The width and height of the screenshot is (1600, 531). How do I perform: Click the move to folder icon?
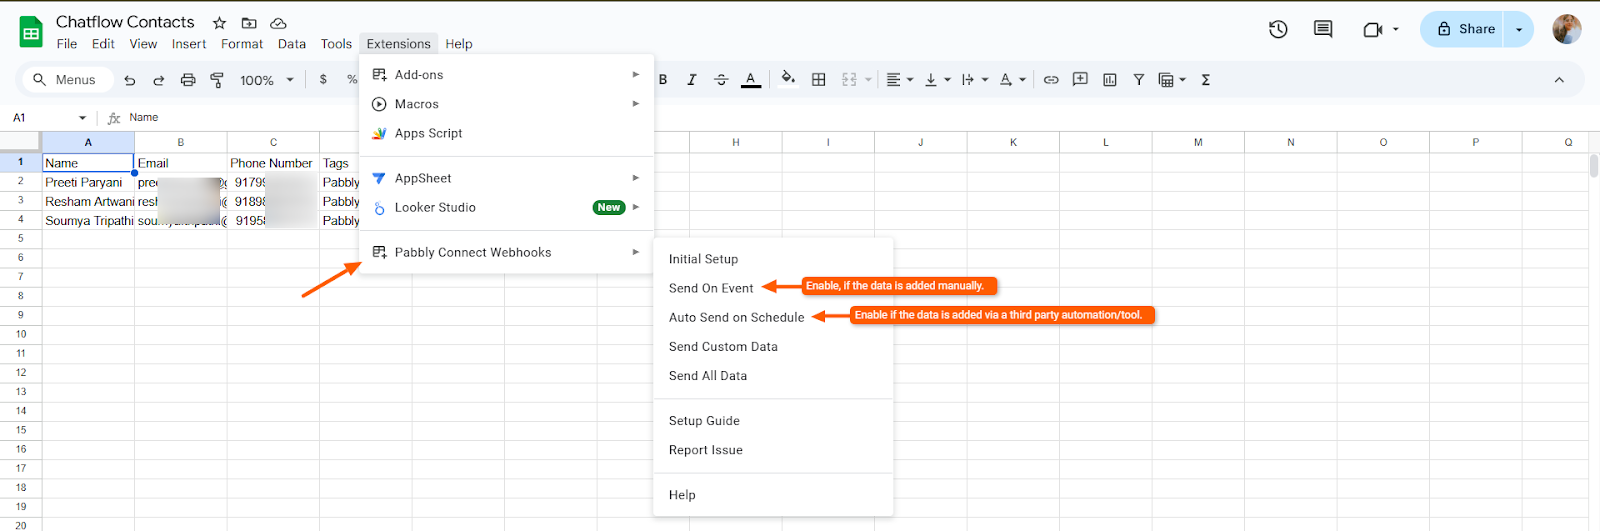point(249,23)
